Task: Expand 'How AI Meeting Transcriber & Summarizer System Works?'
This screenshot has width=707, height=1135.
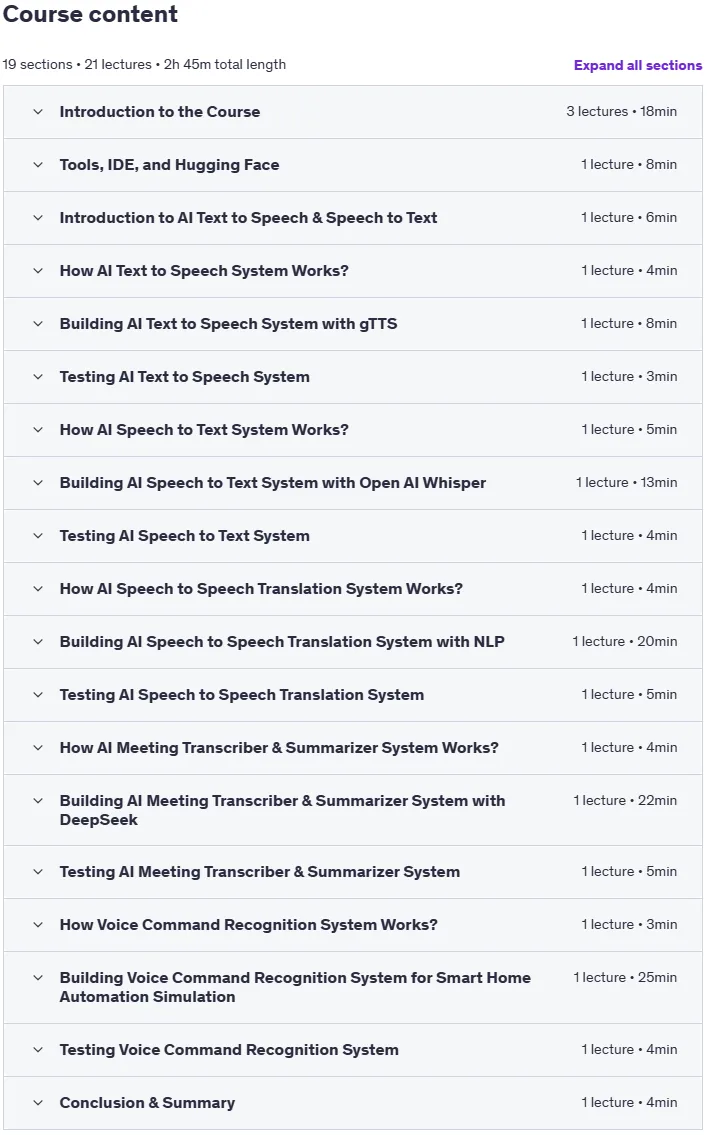Action: (x=352, y=748)
